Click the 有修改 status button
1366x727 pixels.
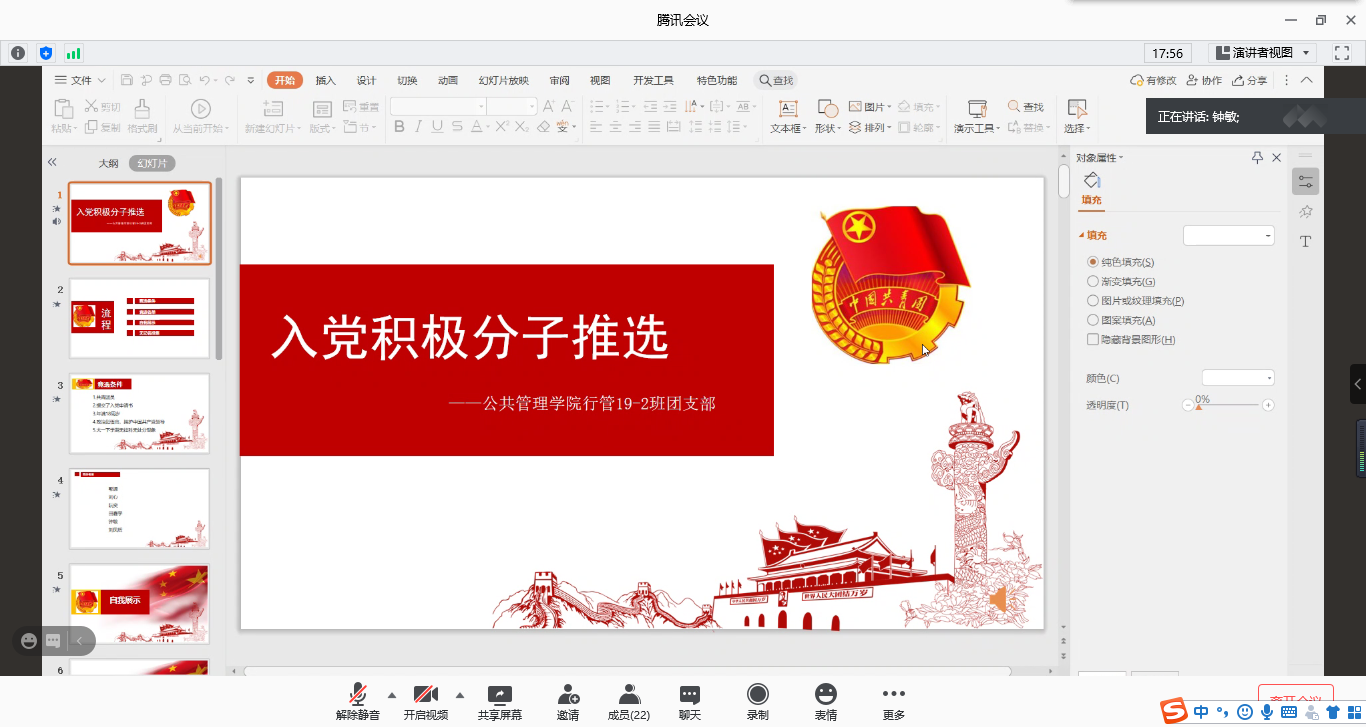pos(1153,81)
